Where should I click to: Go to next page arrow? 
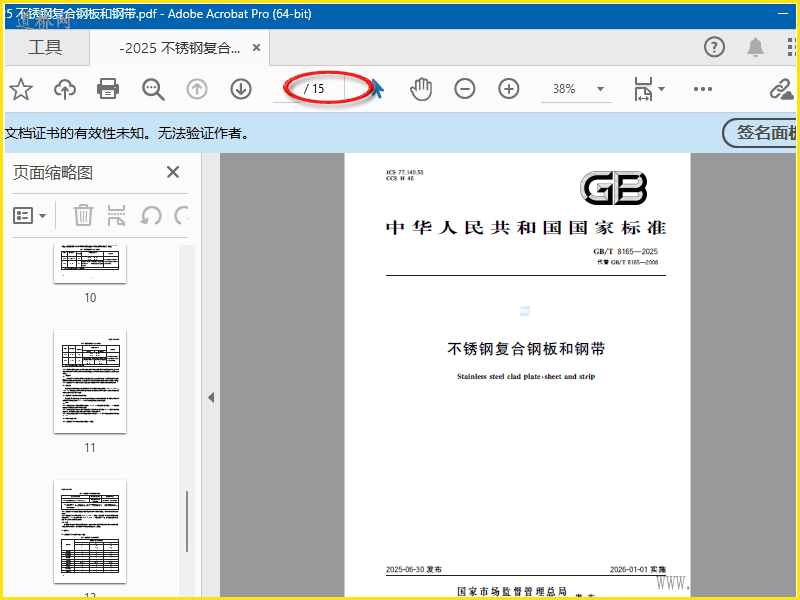pyautogui.click(x=241, y=89)
